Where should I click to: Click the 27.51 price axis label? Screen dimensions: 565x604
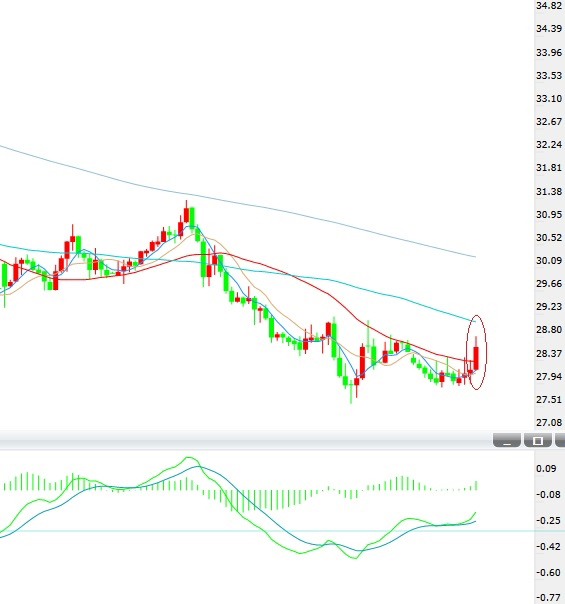(549, 399)
